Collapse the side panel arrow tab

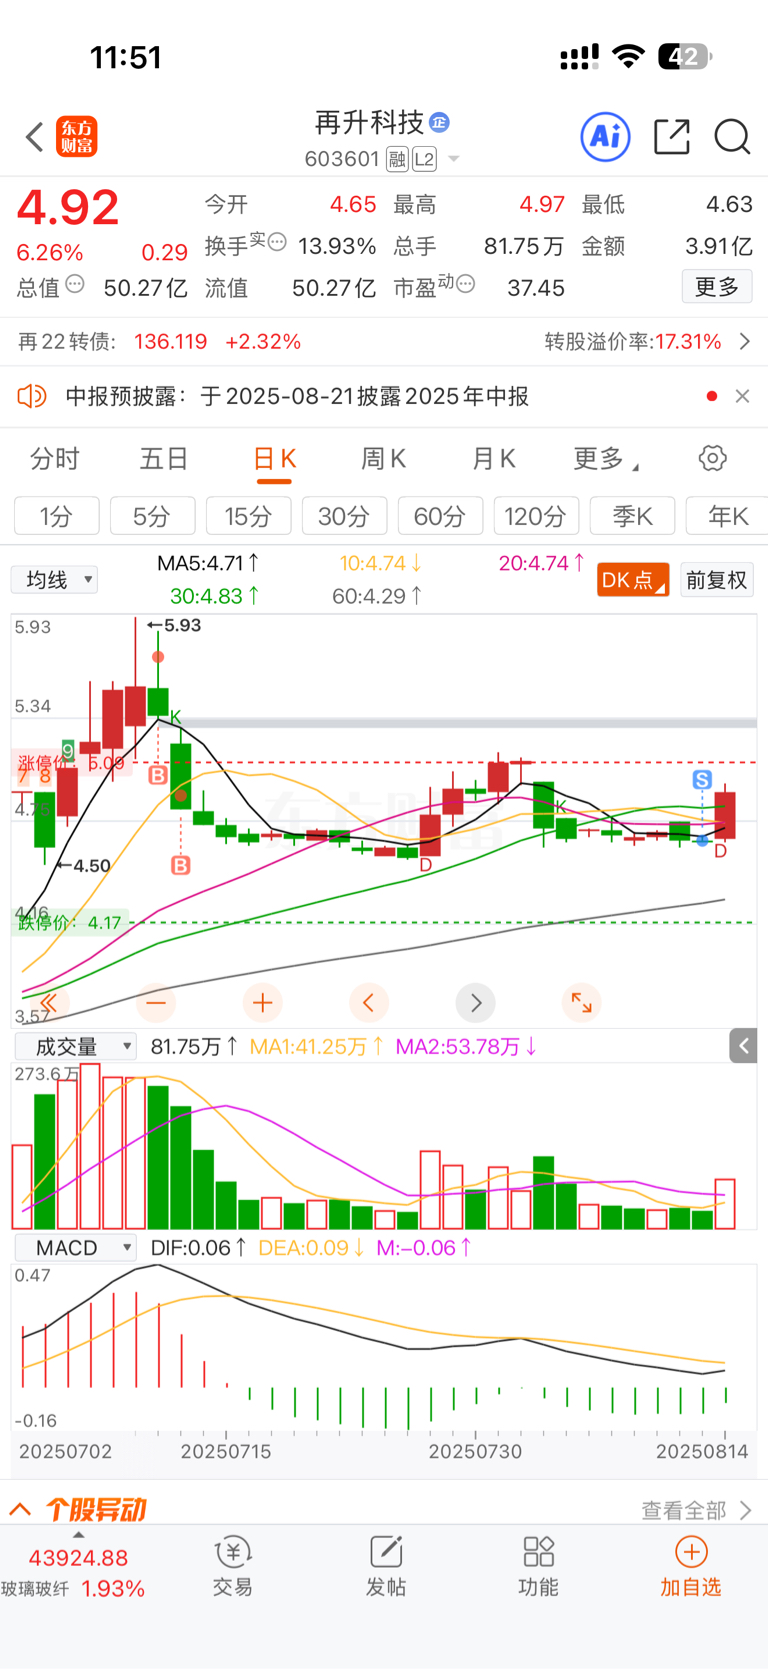click(x=743, y=1046)
